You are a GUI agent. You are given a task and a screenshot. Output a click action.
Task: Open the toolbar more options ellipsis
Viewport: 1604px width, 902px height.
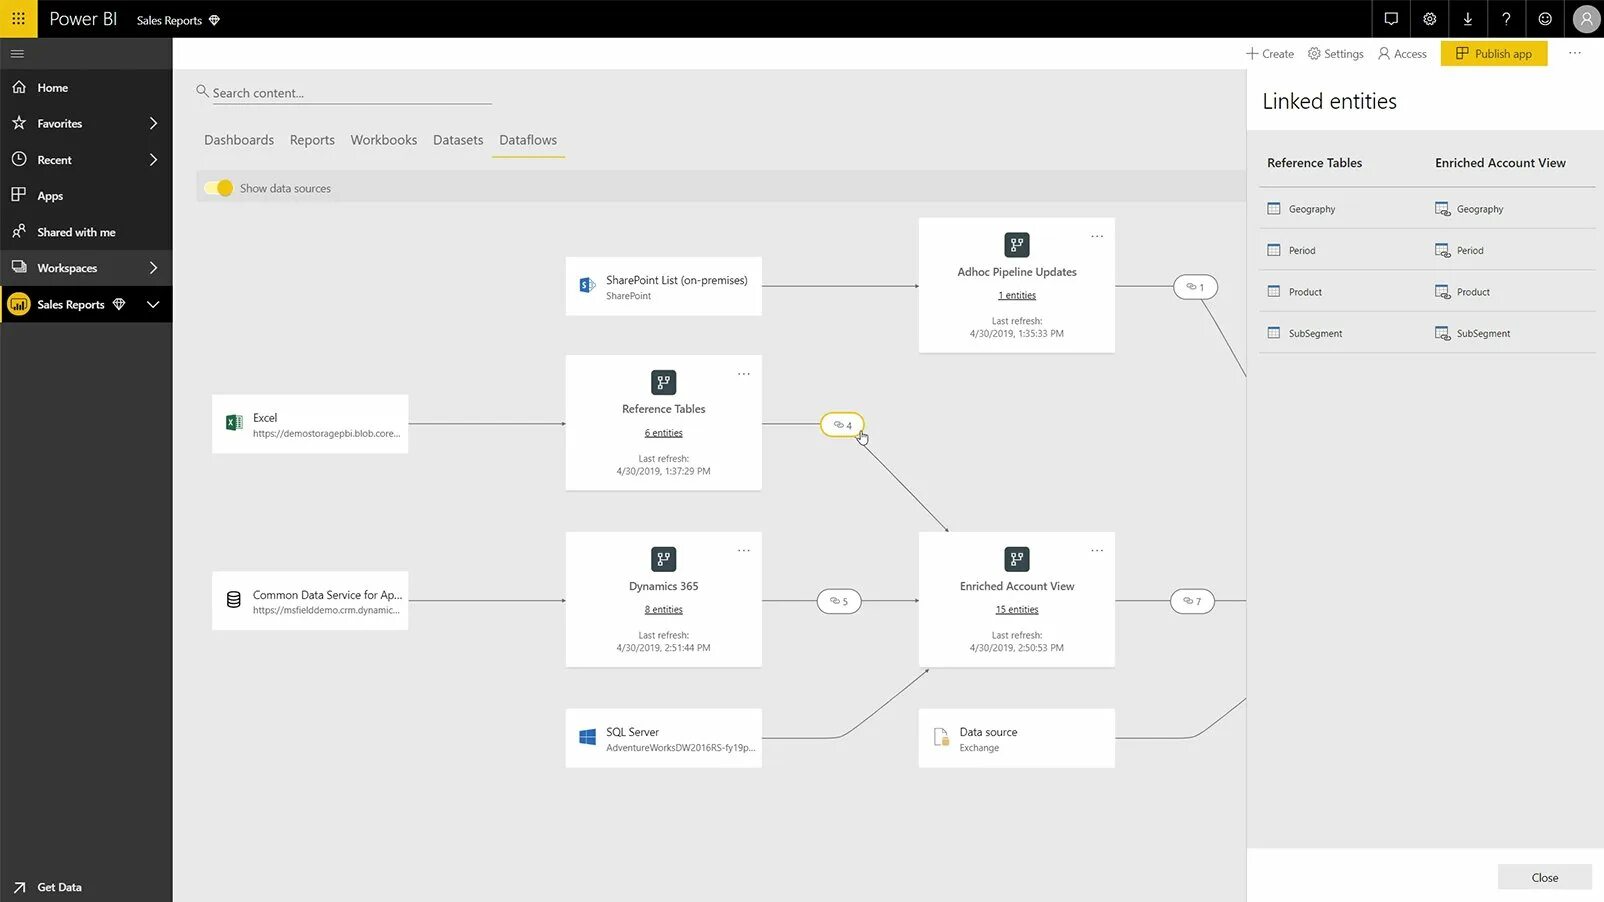click(1575, 53)
